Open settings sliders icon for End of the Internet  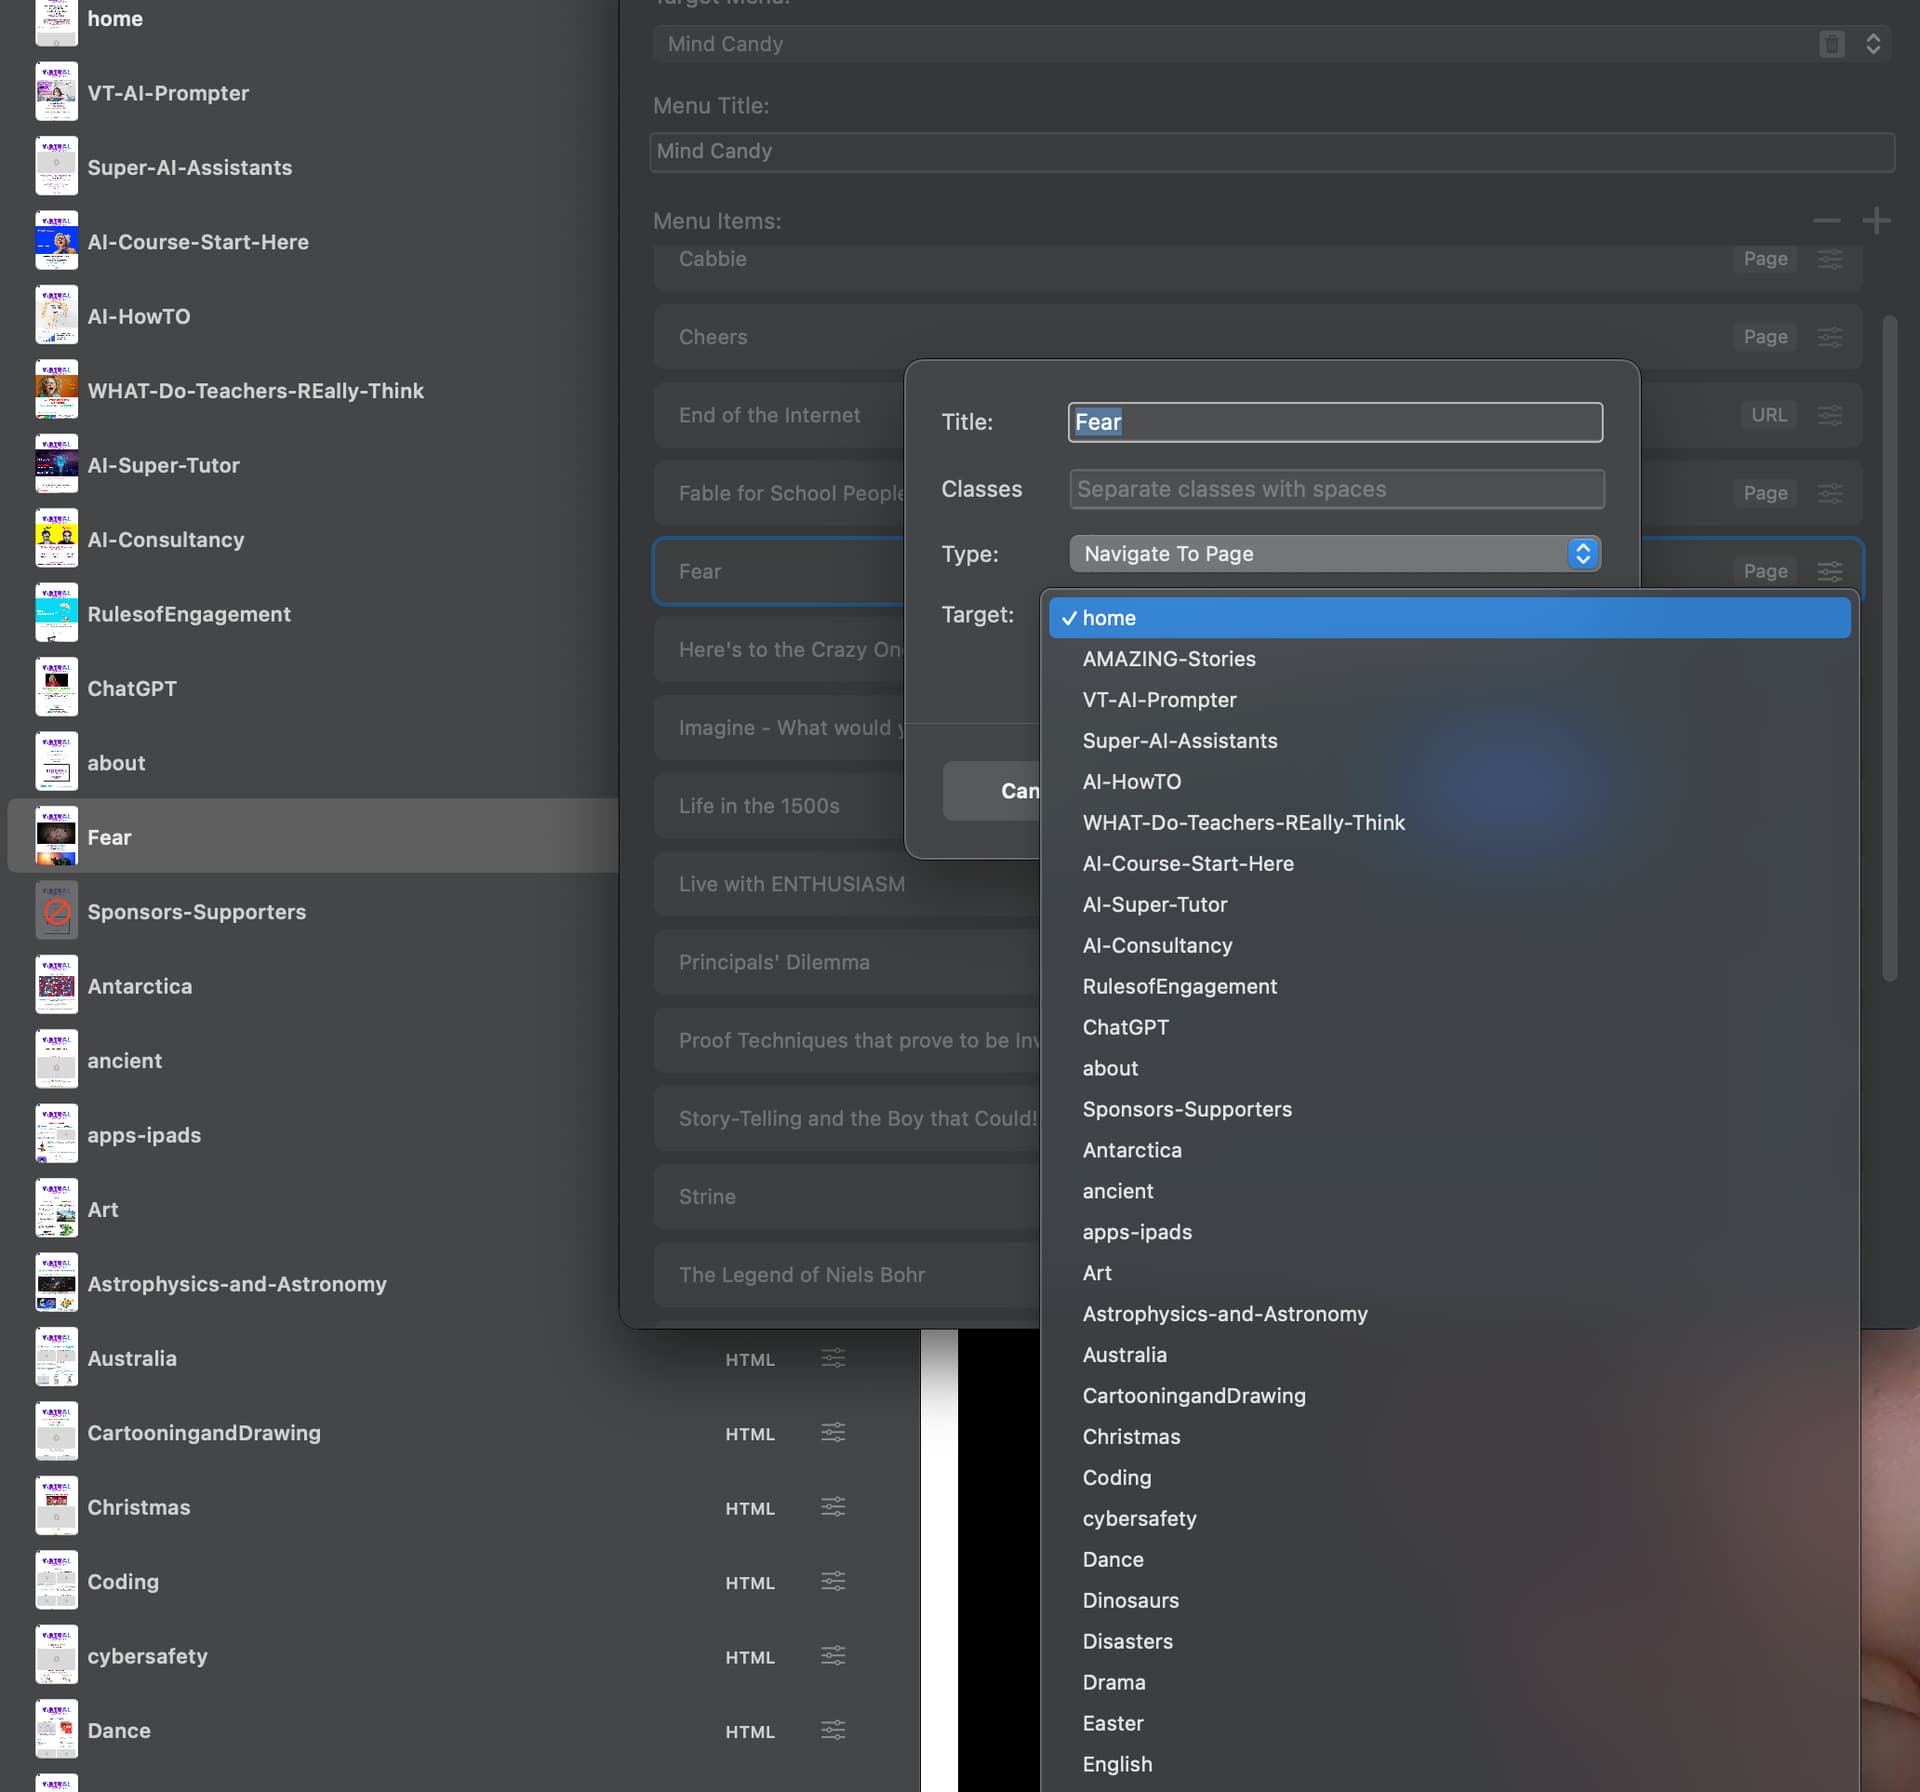click(x=1829, y=415)
